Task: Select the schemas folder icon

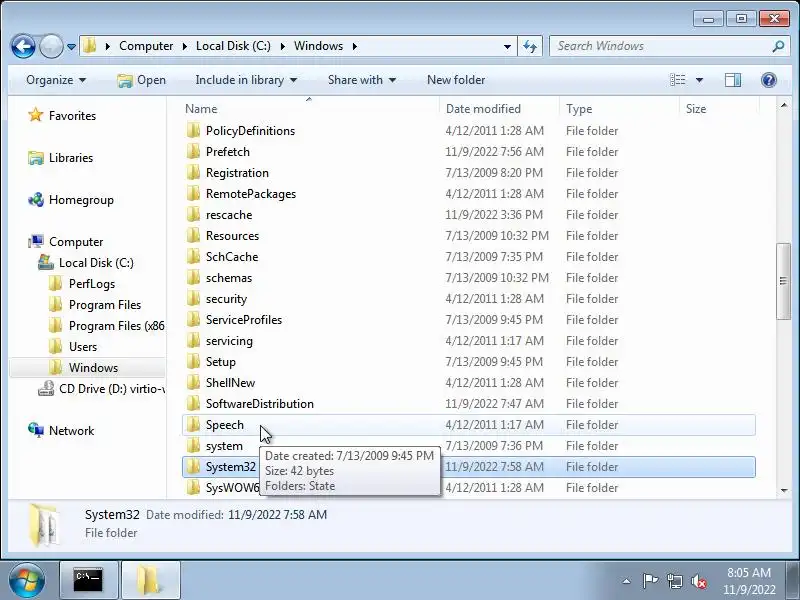Action: 193,278
